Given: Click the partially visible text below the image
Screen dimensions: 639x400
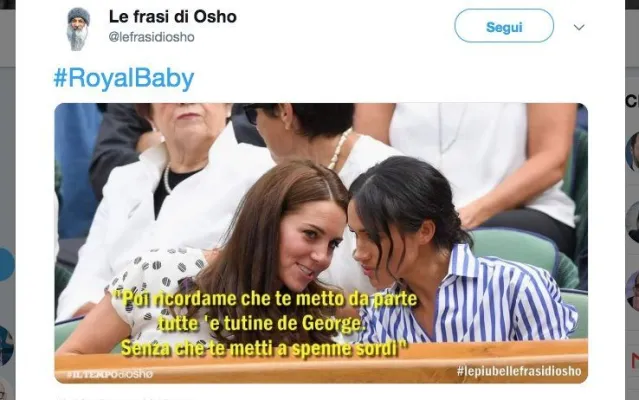Looking at the screenshot, I should 122,398.
